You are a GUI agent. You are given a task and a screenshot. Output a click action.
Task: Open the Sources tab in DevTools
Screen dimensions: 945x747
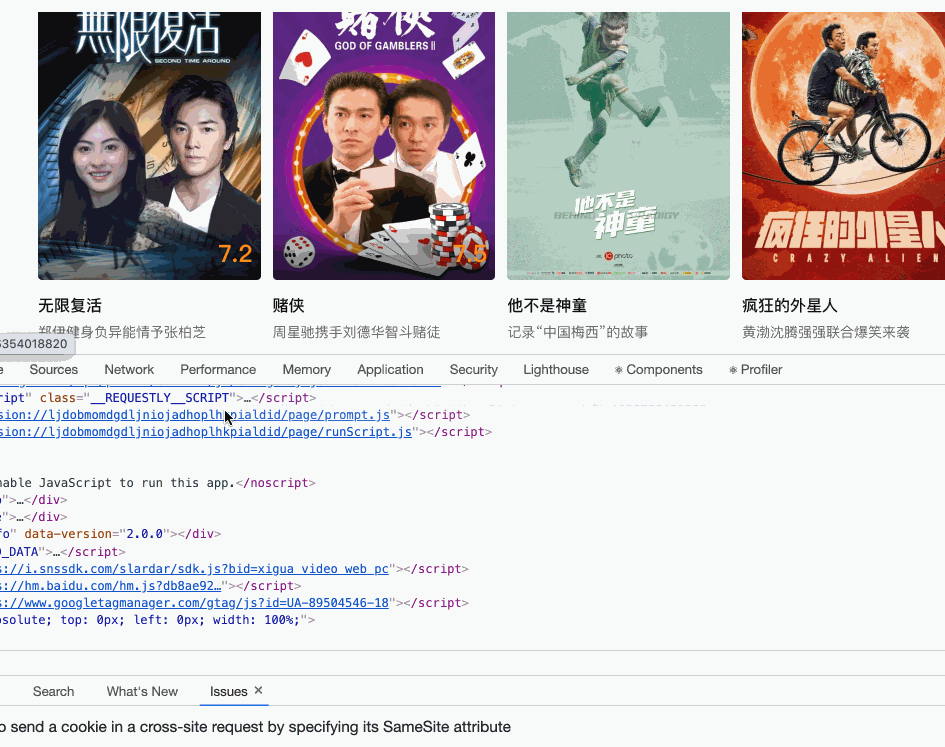[x=54, y=370]
